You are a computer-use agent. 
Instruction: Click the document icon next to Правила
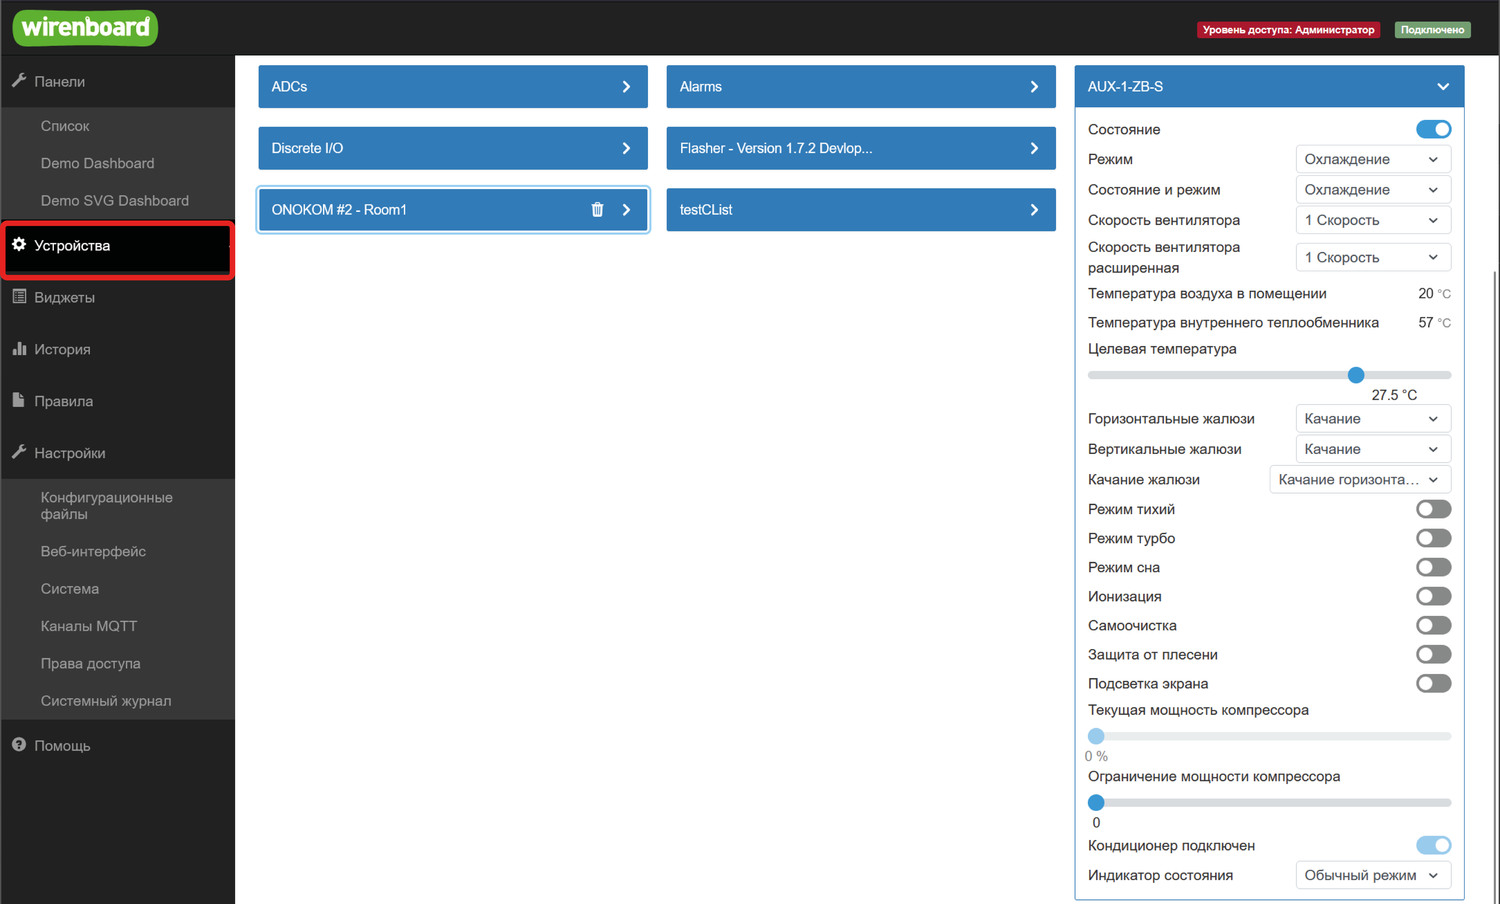pos(19,400)
